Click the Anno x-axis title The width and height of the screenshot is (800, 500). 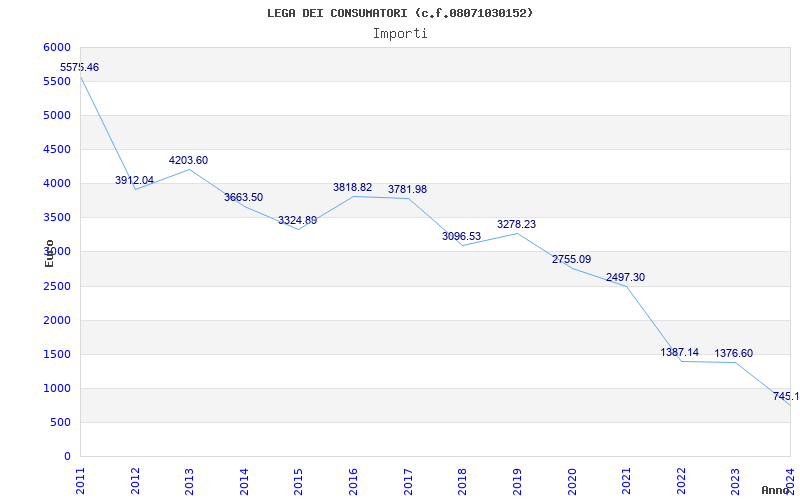pos(775,490)
